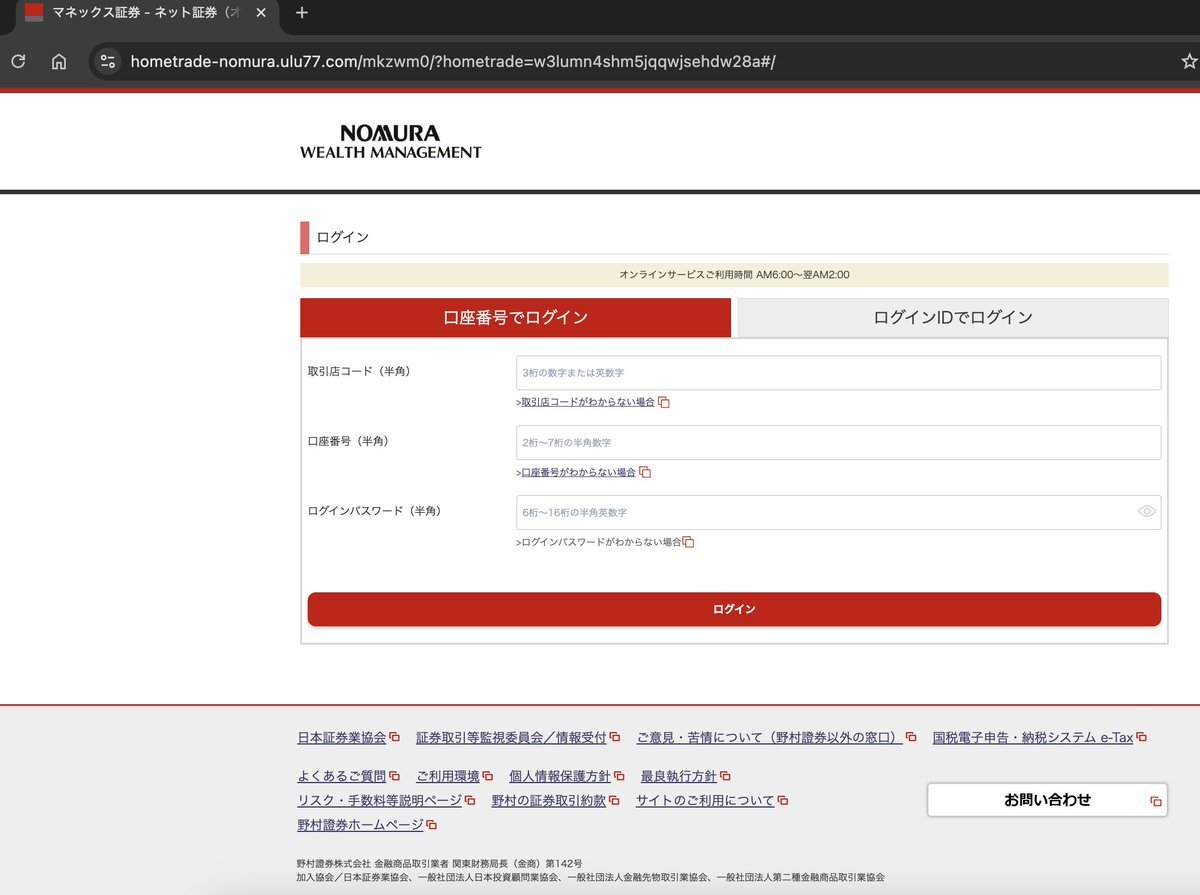Click external-link icon after ご利用環境
The width and height of the screenshot is (1200, 895).
(487, 776)
